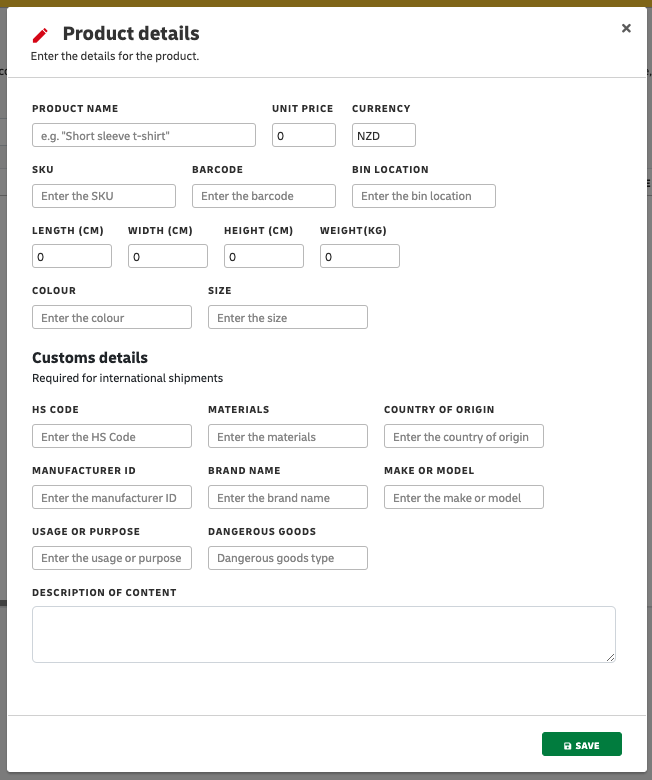Select the Bin Location field
This screenshot has height=780, width=652.
(x=424, y=196)
